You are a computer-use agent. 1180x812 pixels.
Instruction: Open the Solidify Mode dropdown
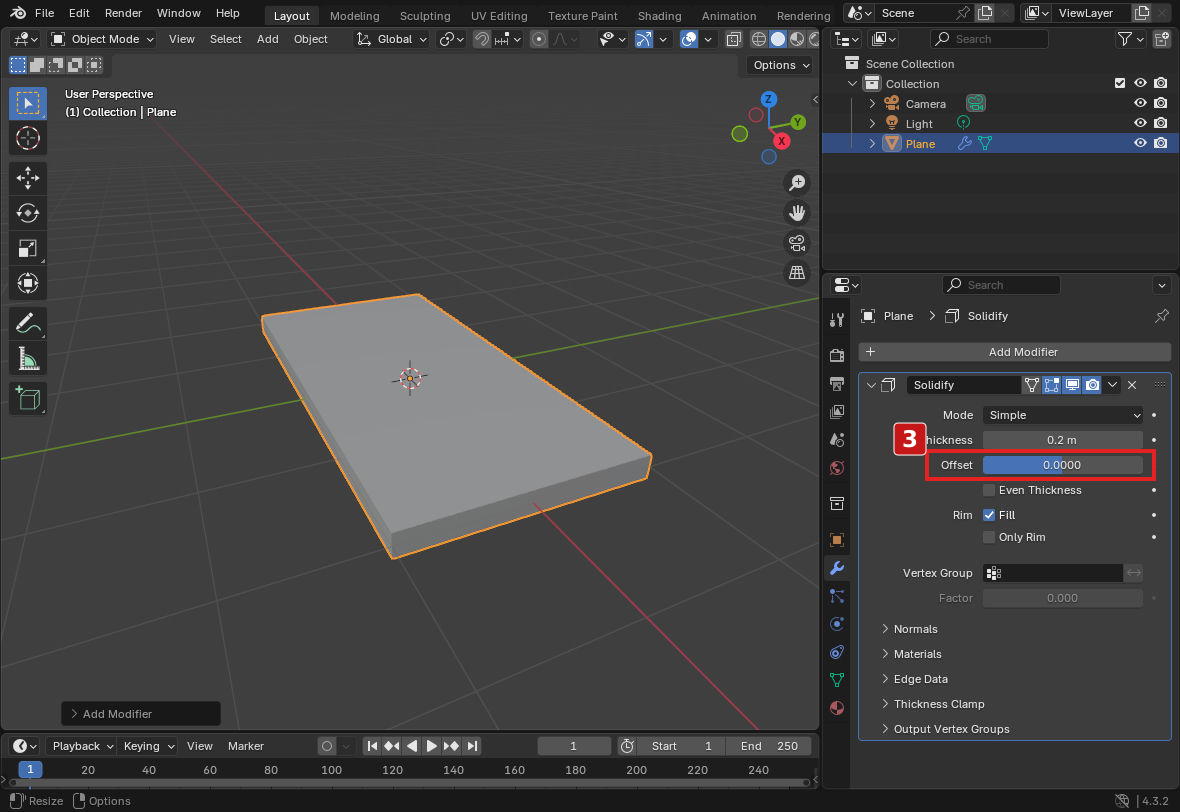click(x=1063, y=415)
